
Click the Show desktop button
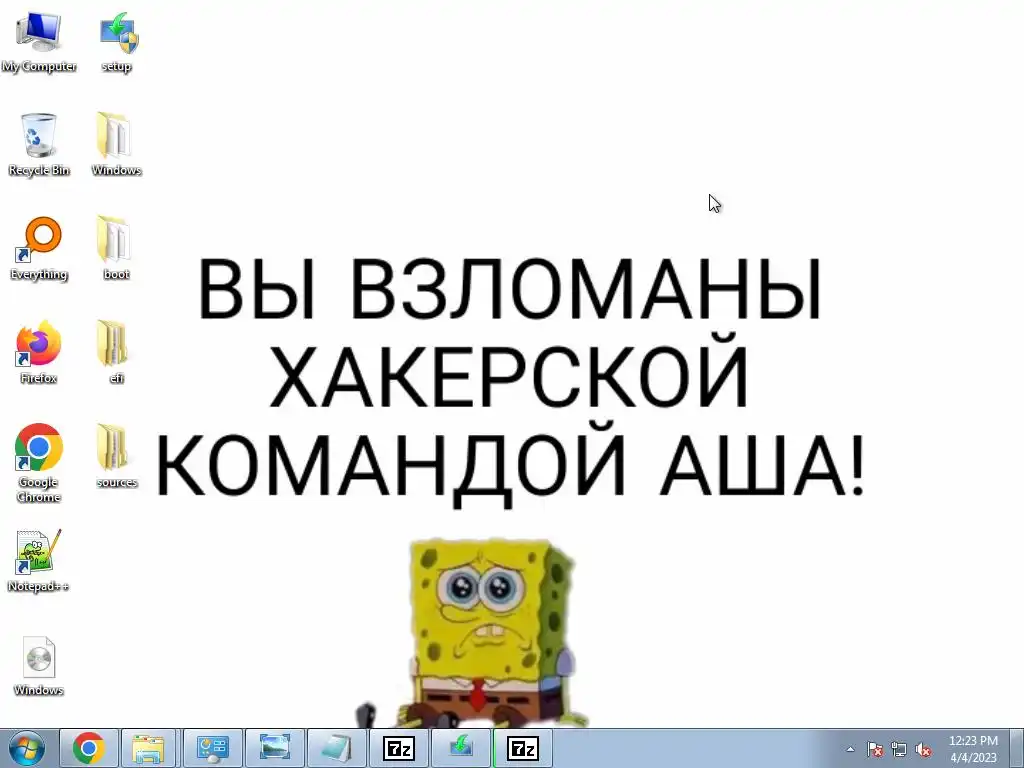[1016, 748]
